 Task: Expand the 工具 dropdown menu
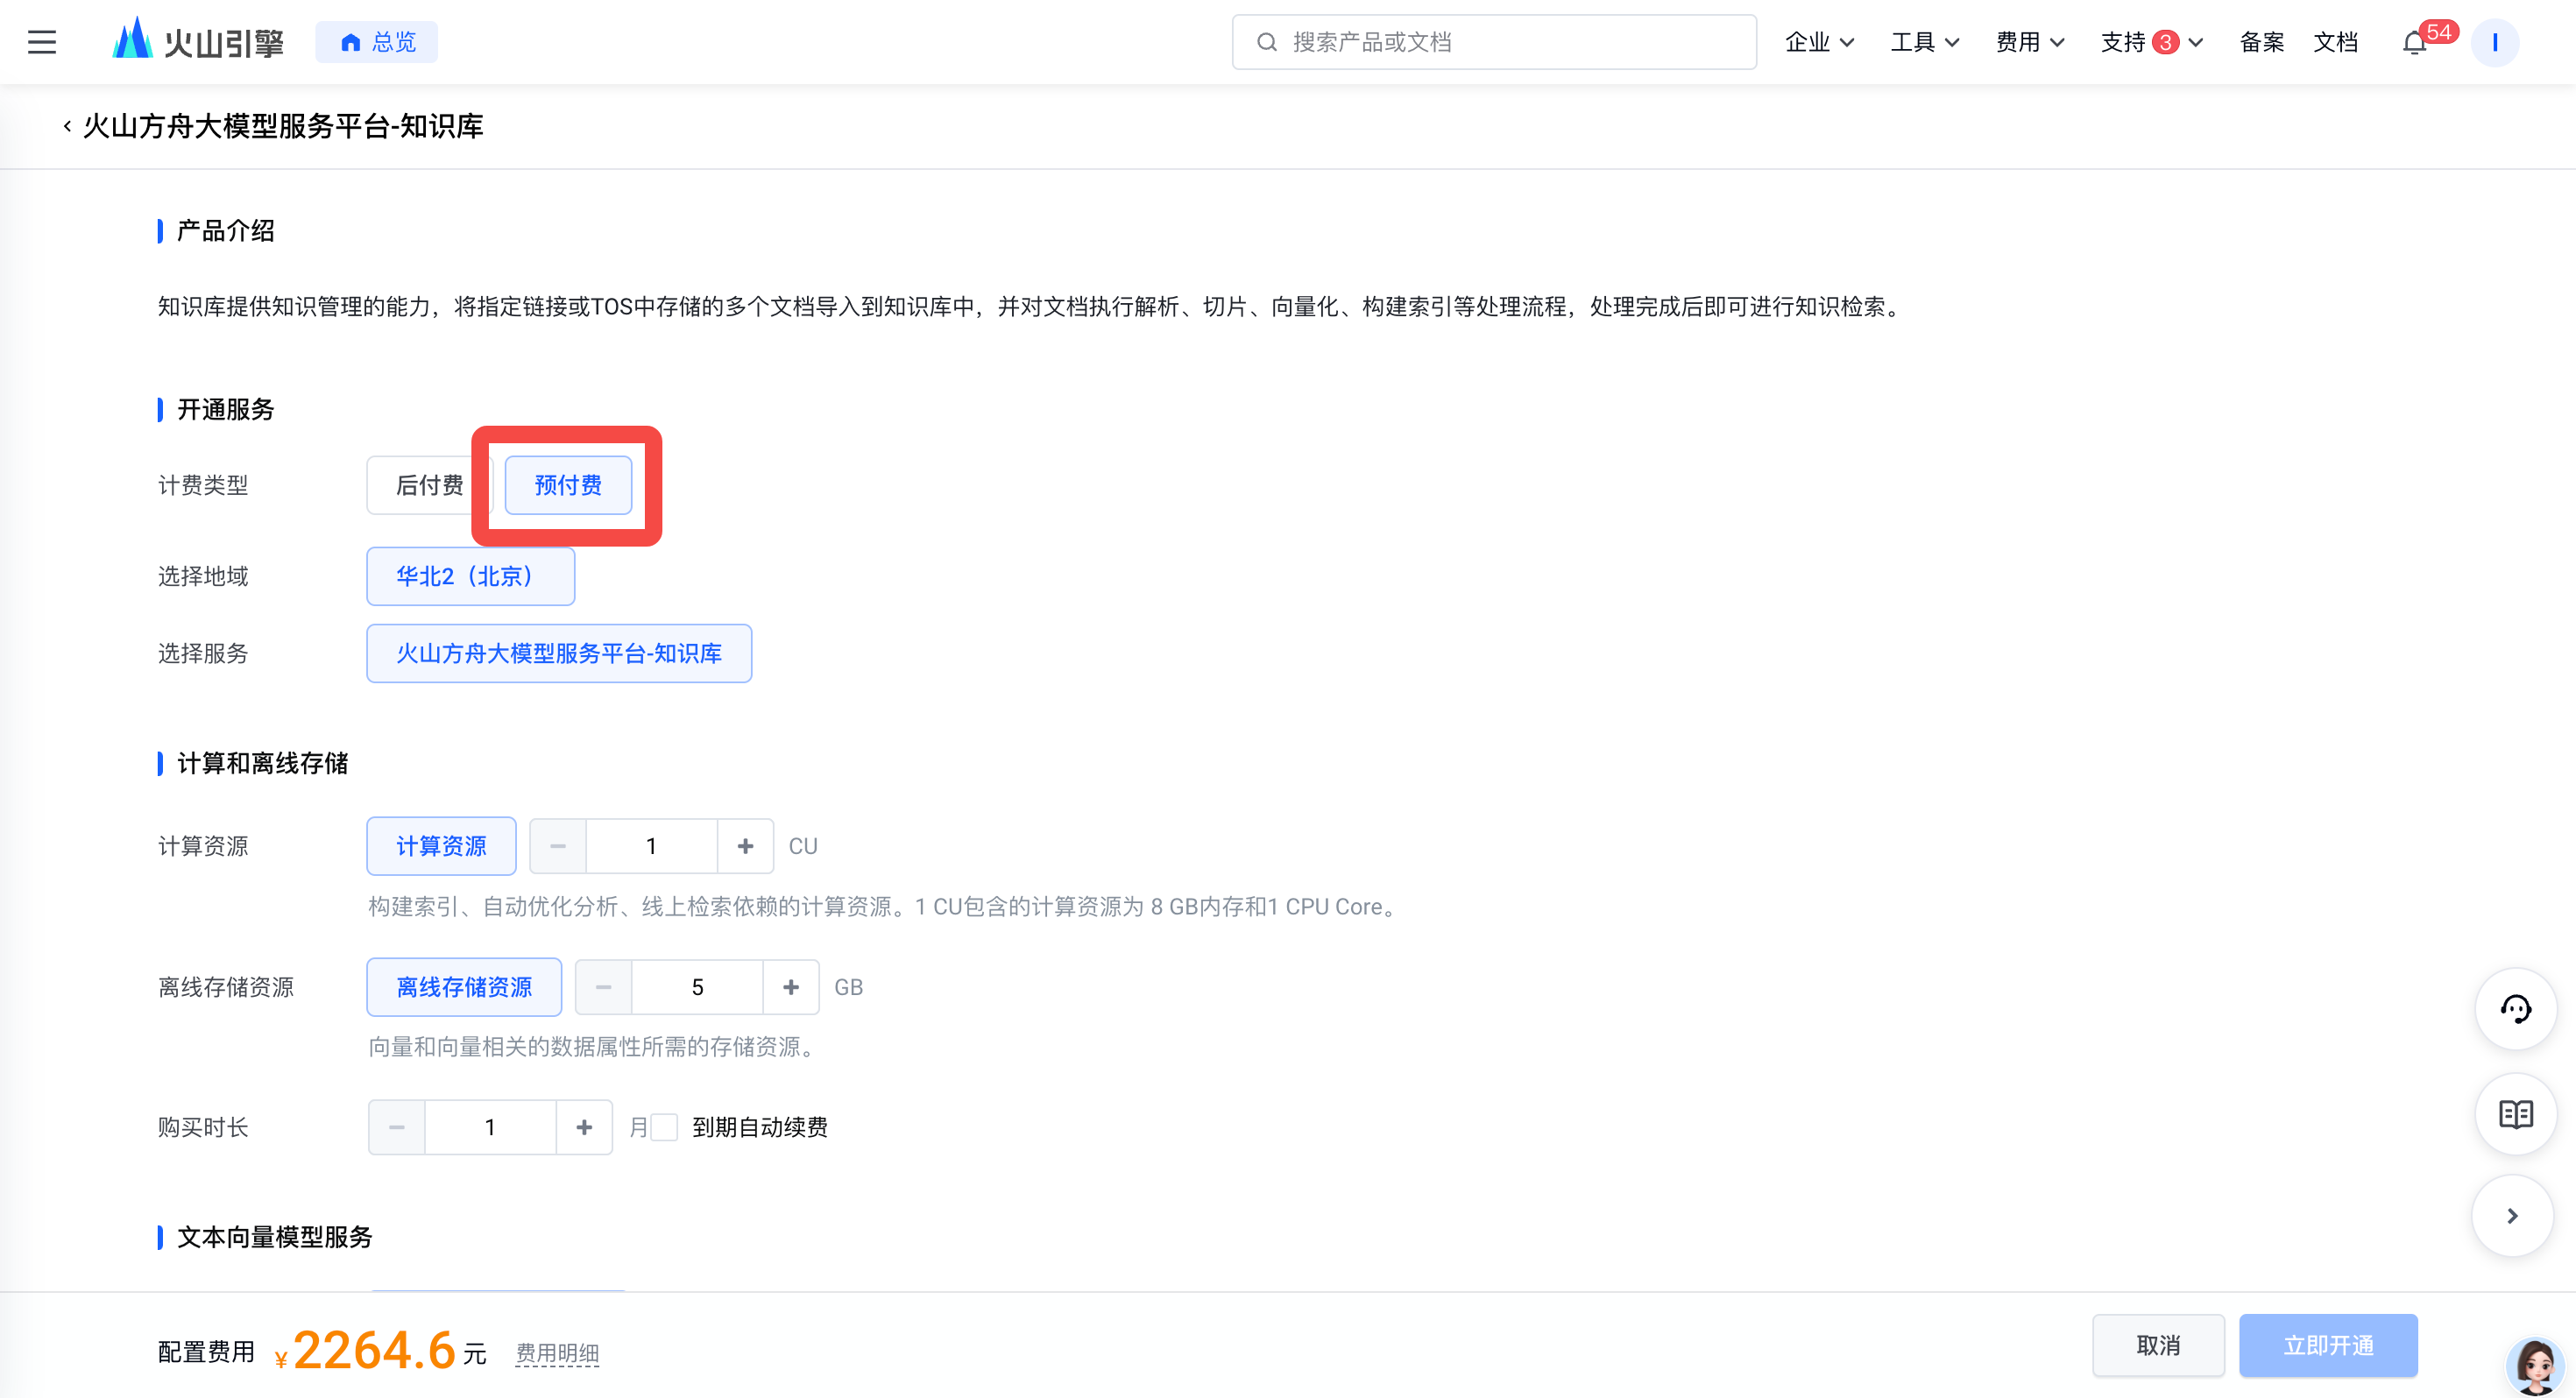1924,42
